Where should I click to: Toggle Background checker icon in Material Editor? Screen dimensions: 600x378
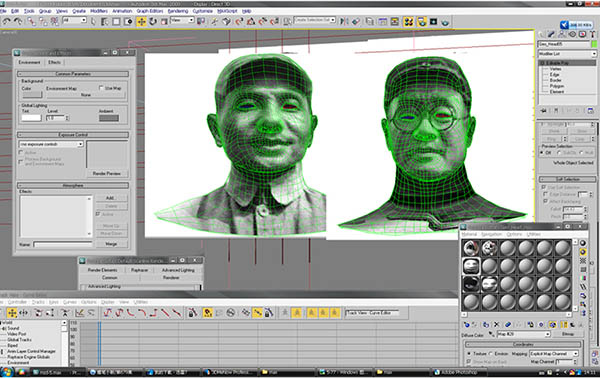click(582, 261)
